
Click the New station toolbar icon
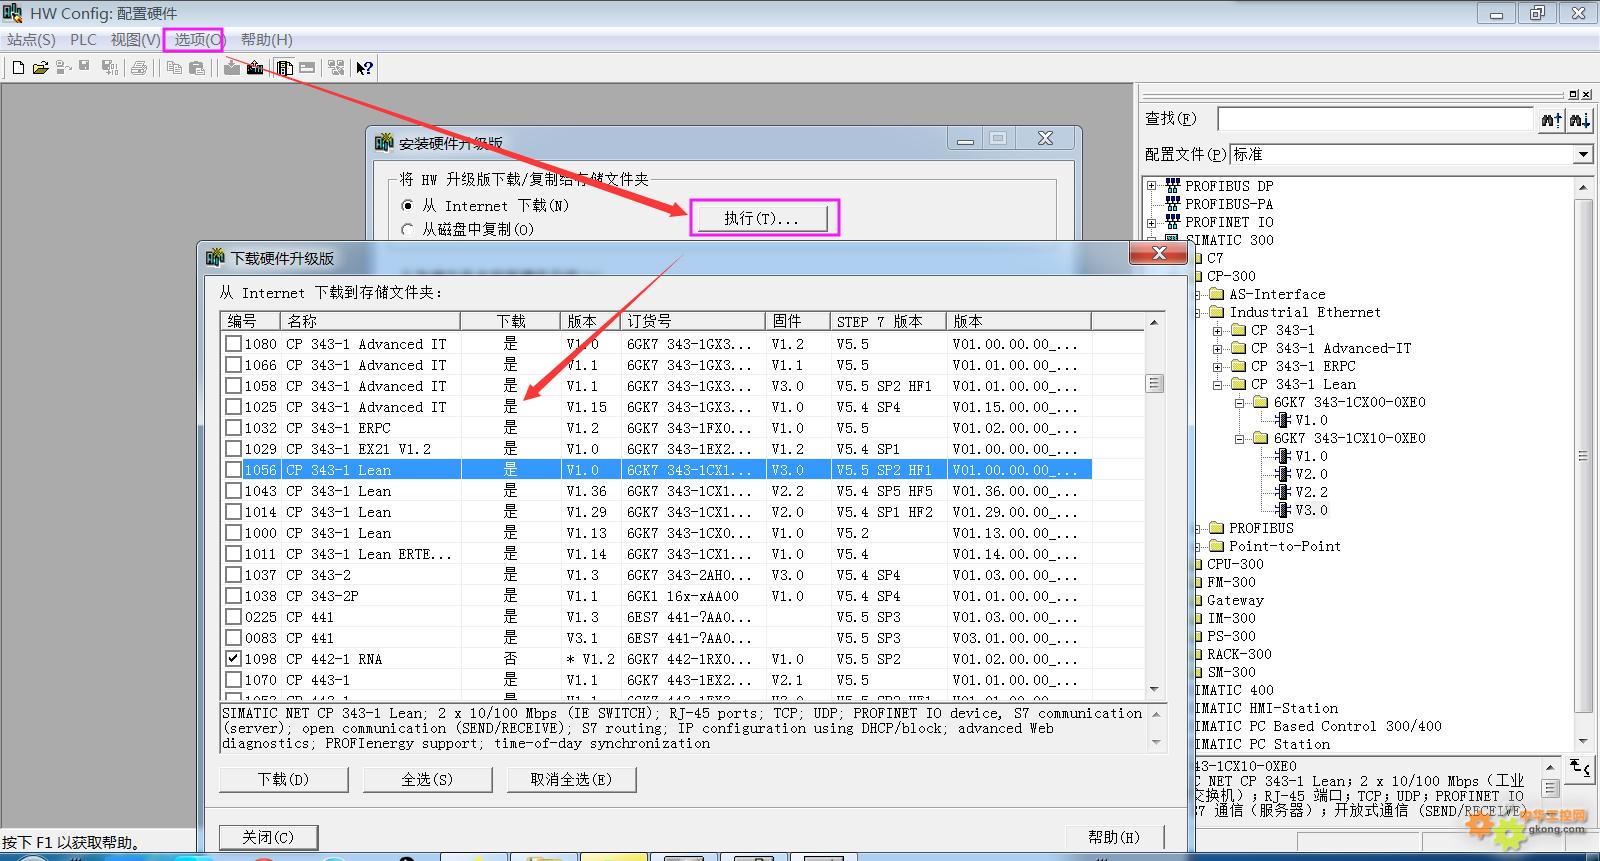pyautogui.click(x=18, y=68)
